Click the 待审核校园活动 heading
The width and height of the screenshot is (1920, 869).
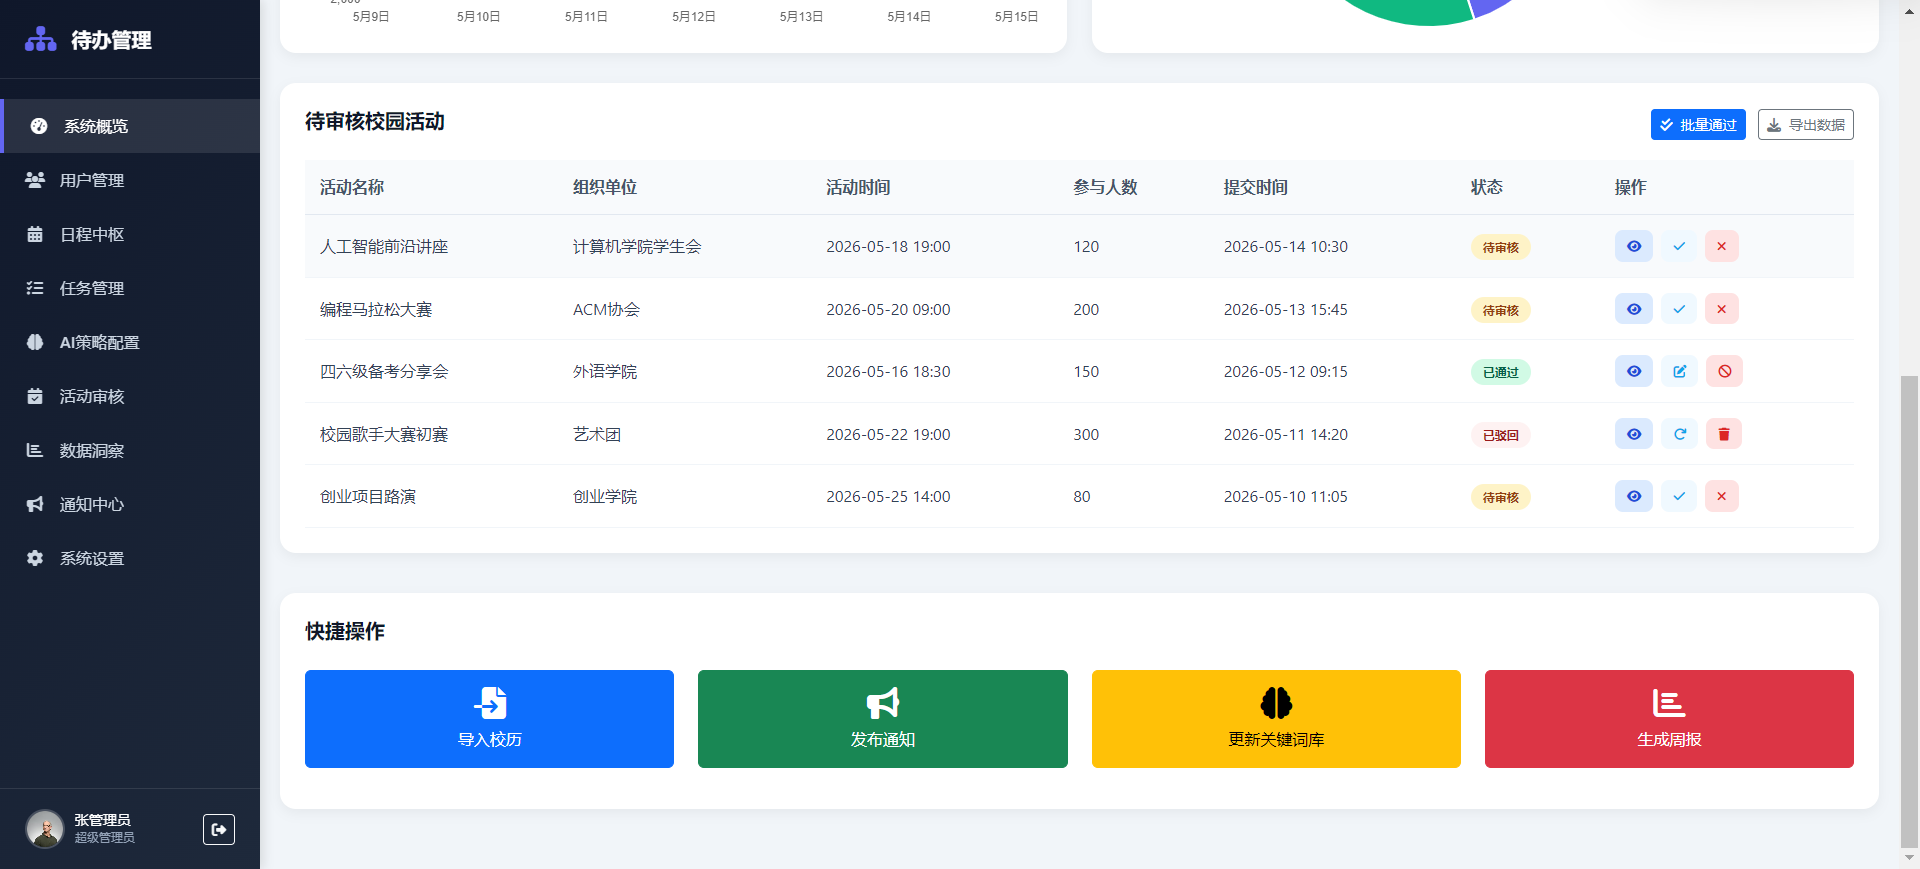[x=375, y=122]
